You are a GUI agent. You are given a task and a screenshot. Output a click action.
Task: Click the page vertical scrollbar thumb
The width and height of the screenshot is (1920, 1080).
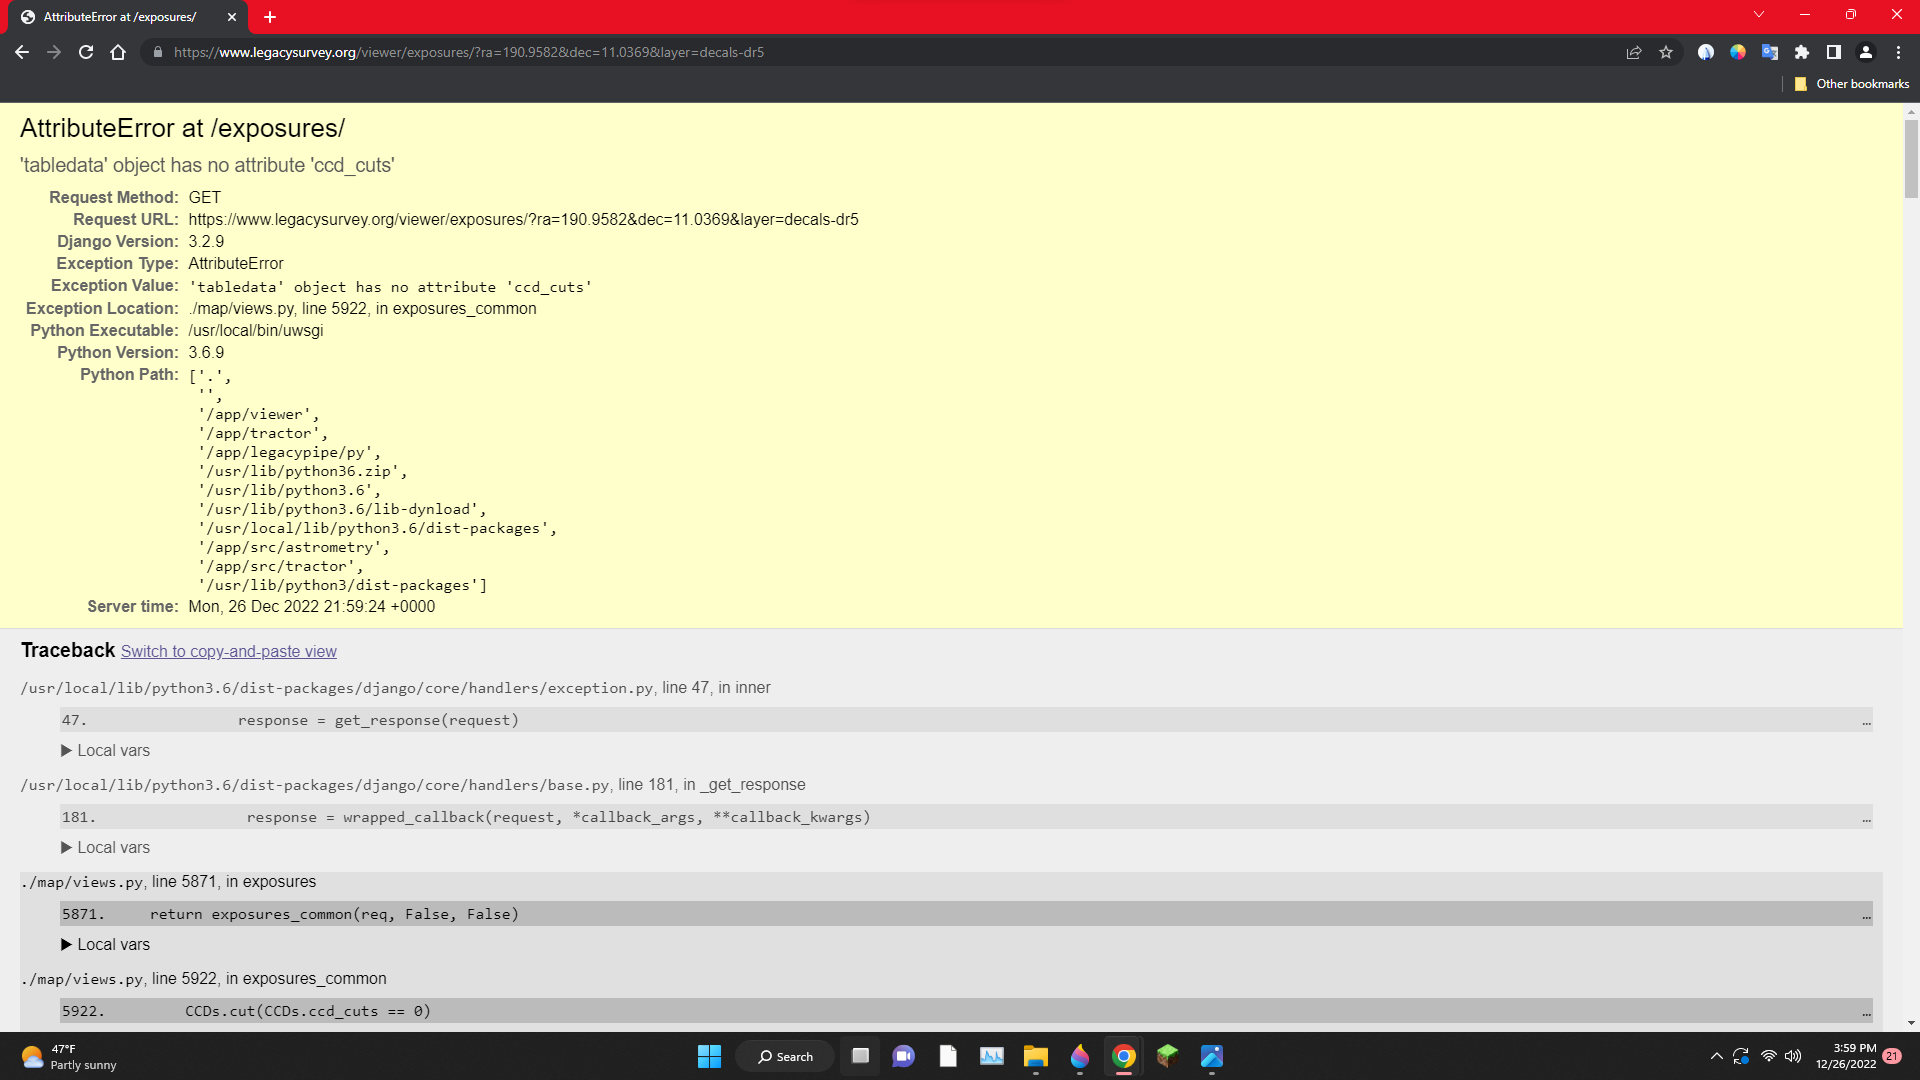pos(1911,160)
